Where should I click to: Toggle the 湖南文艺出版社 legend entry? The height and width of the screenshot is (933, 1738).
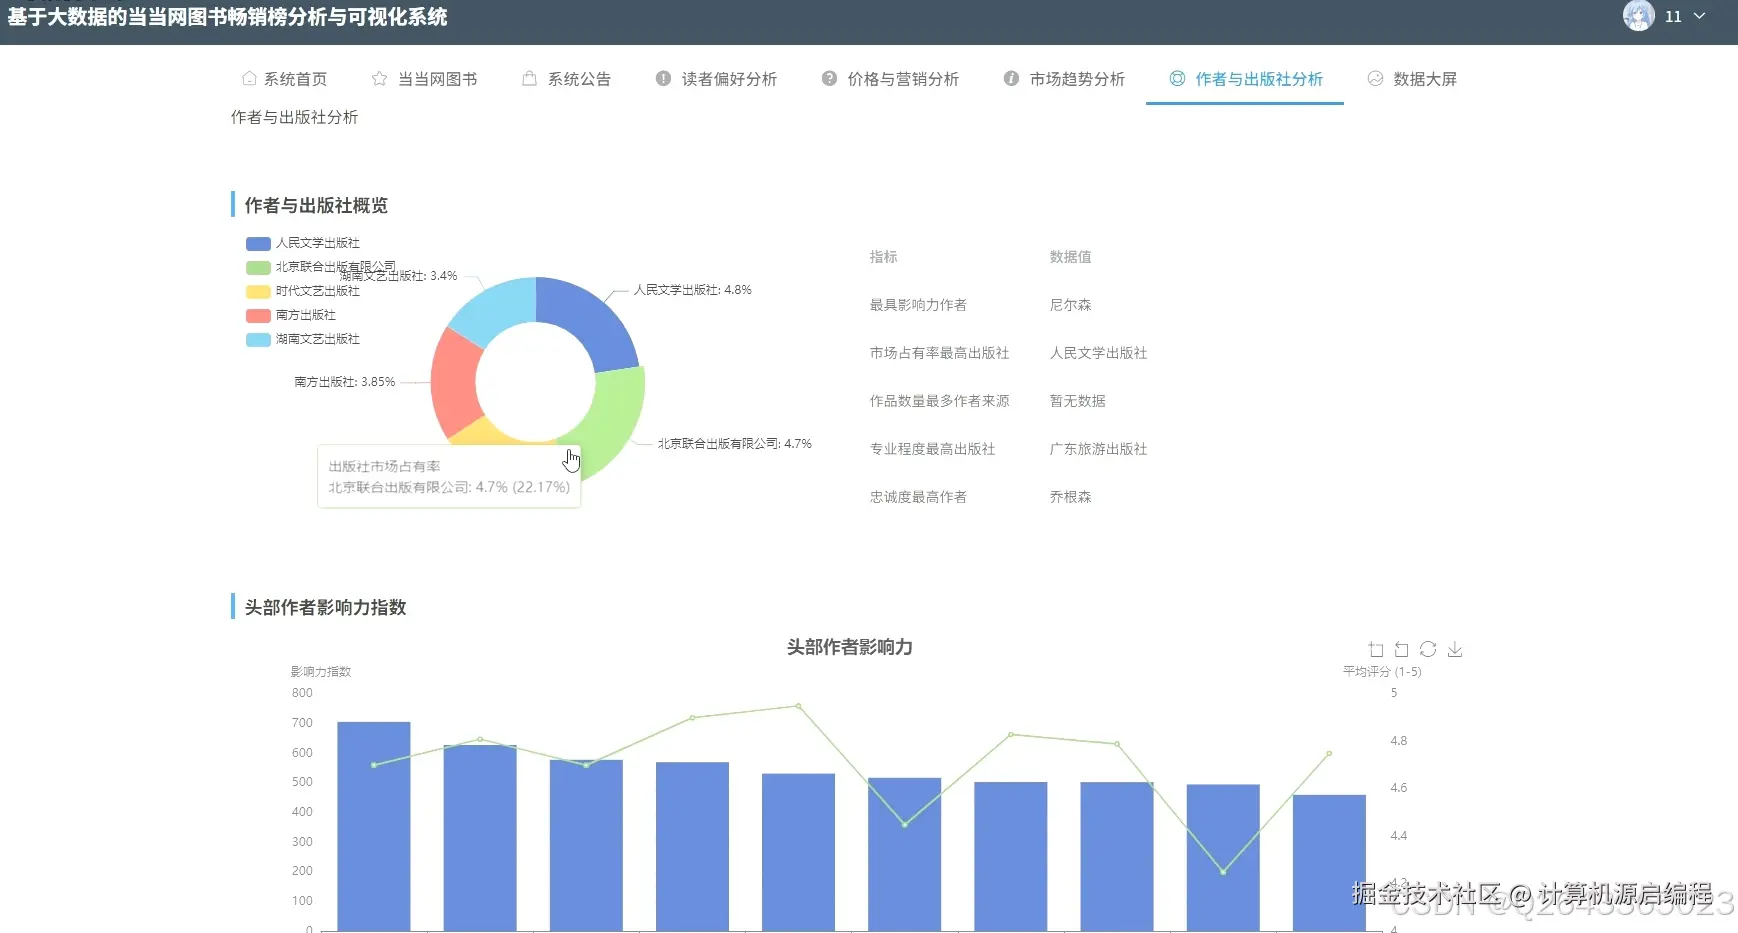coord(303,339)
